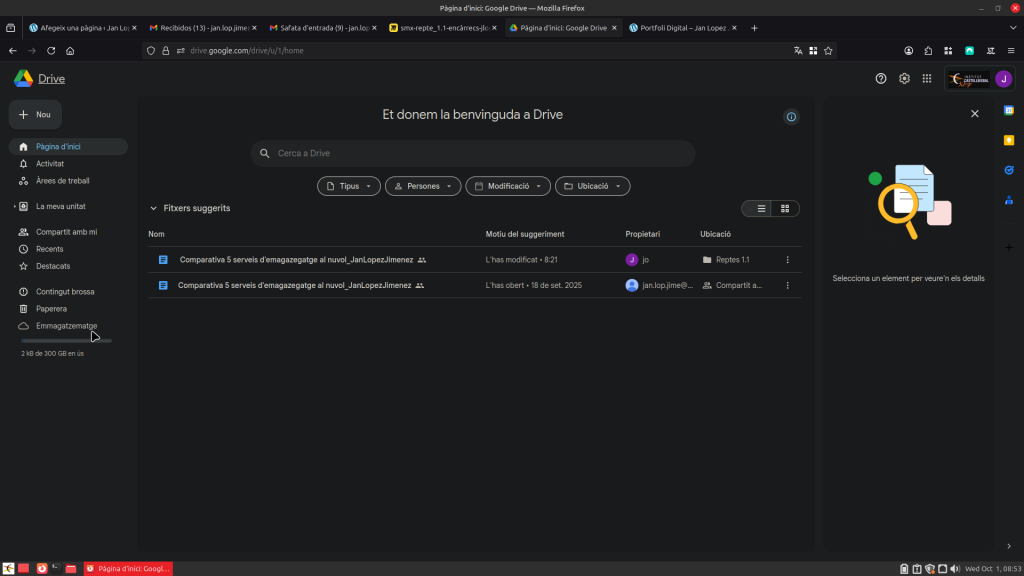The image size is (1024, 576).
Task: Go to Compartit amb mi
Action: click(x=66, y=232)
